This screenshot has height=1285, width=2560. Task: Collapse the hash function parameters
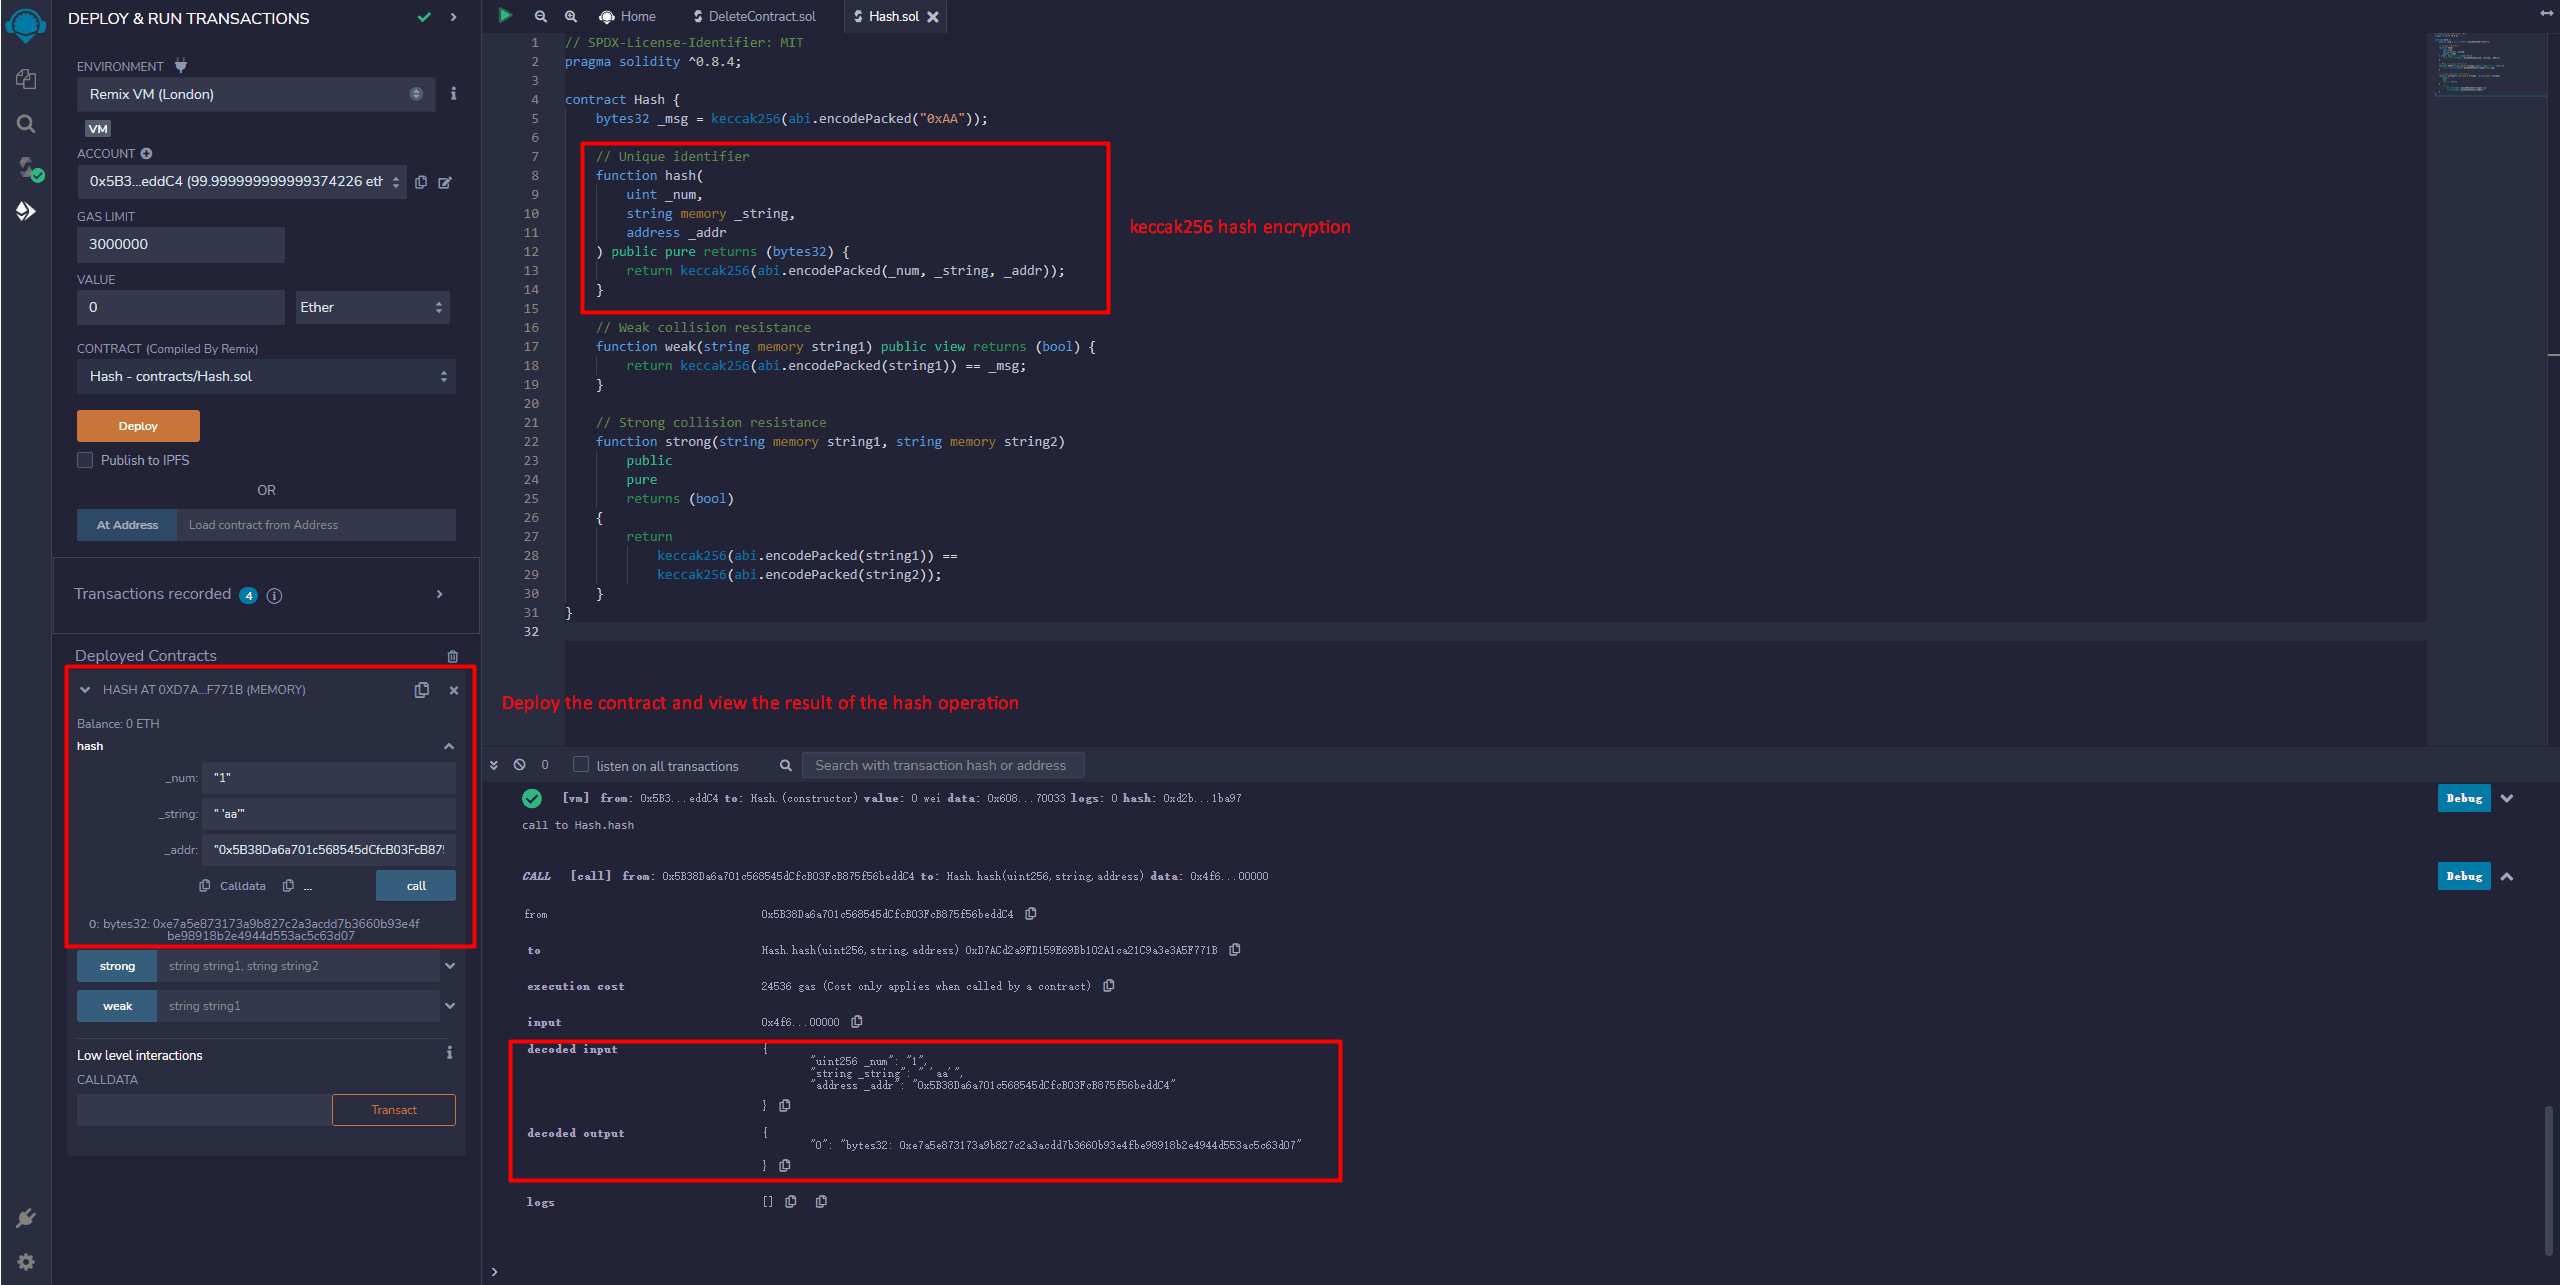coord(449,746)
